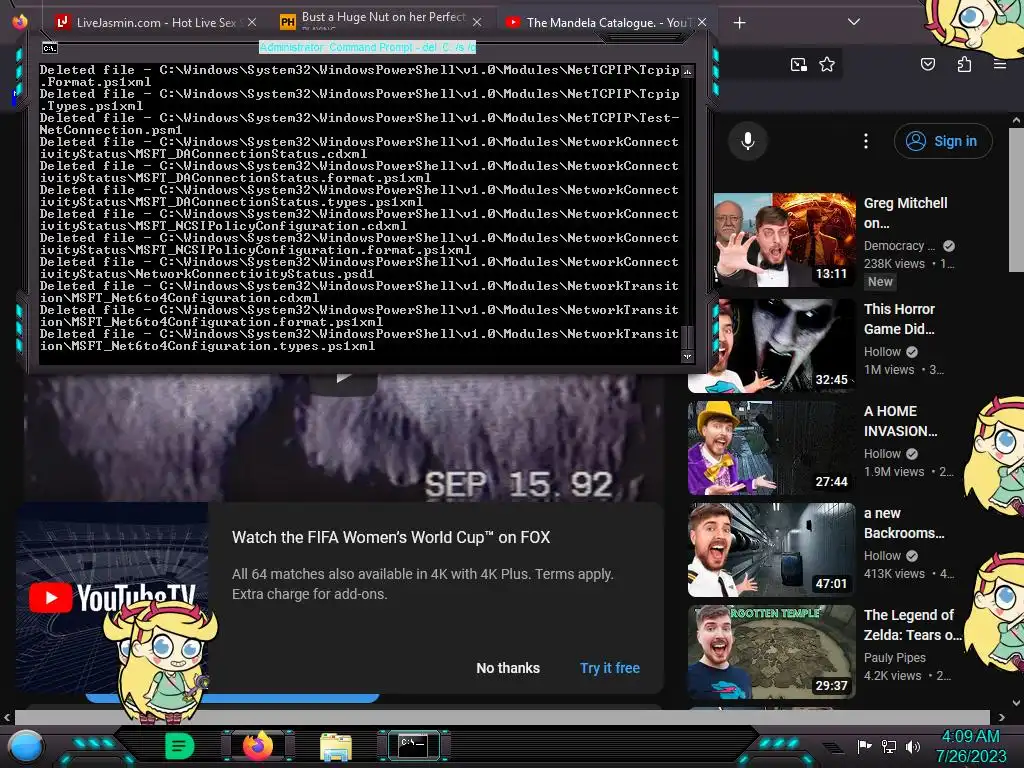Click the Firefox logo at the window's top-left corner
Screen dimensions: 1024x768
[x=20, y=22]
